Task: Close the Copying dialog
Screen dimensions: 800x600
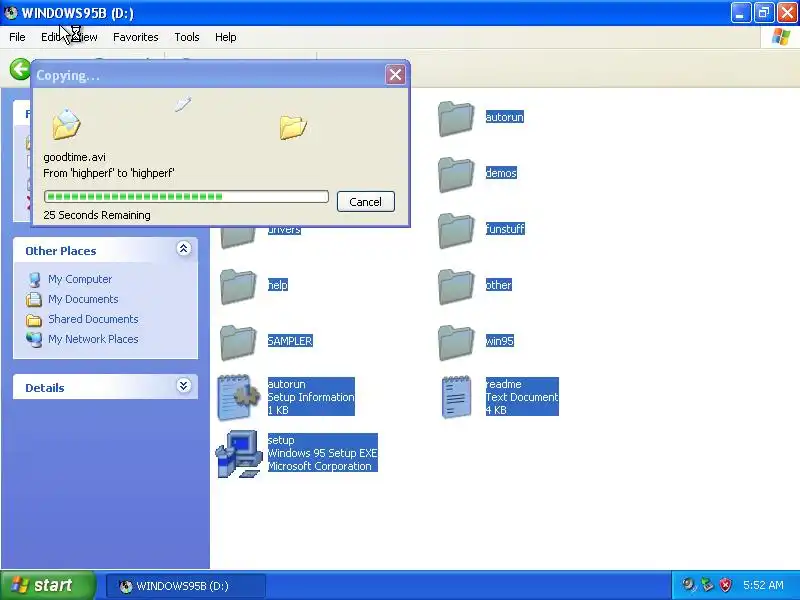Action: 395,75
